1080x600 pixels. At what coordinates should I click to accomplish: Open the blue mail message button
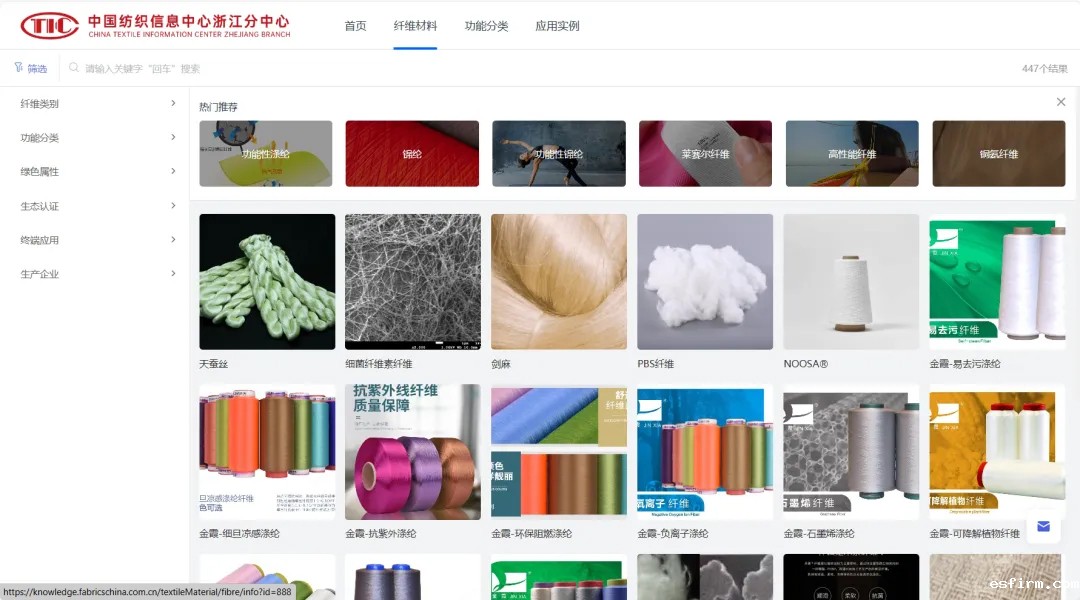click(1043, 526)
